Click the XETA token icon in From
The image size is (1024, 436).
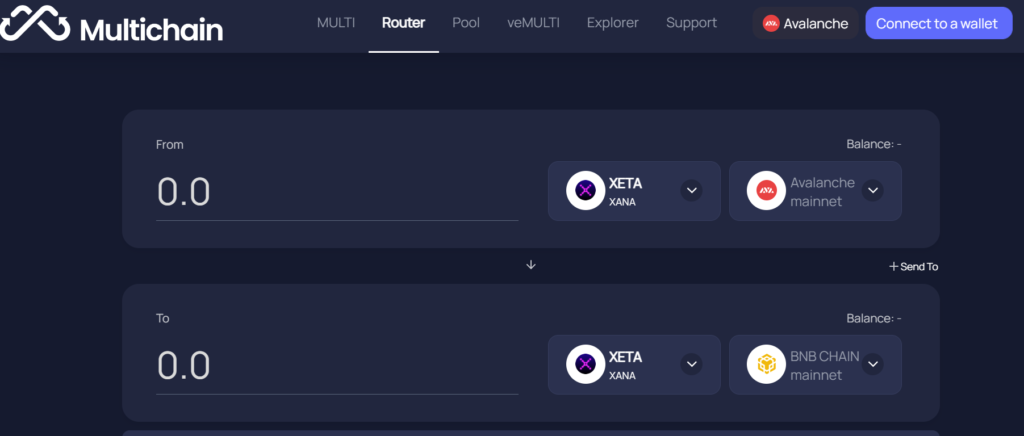[x=585, y=191]
